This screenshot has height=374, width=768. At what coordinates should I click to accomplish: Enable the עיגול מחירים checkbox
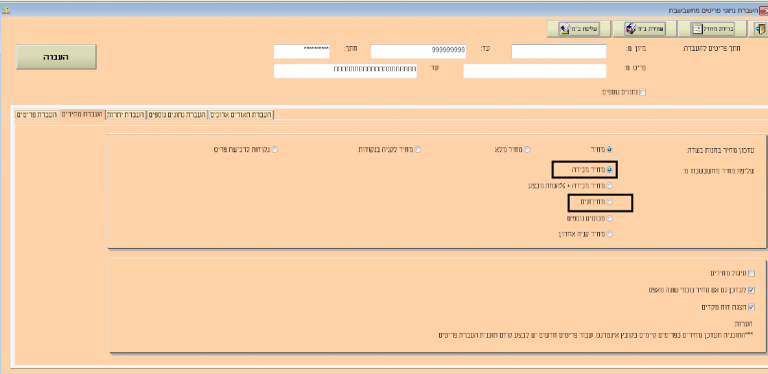point(752,273)
